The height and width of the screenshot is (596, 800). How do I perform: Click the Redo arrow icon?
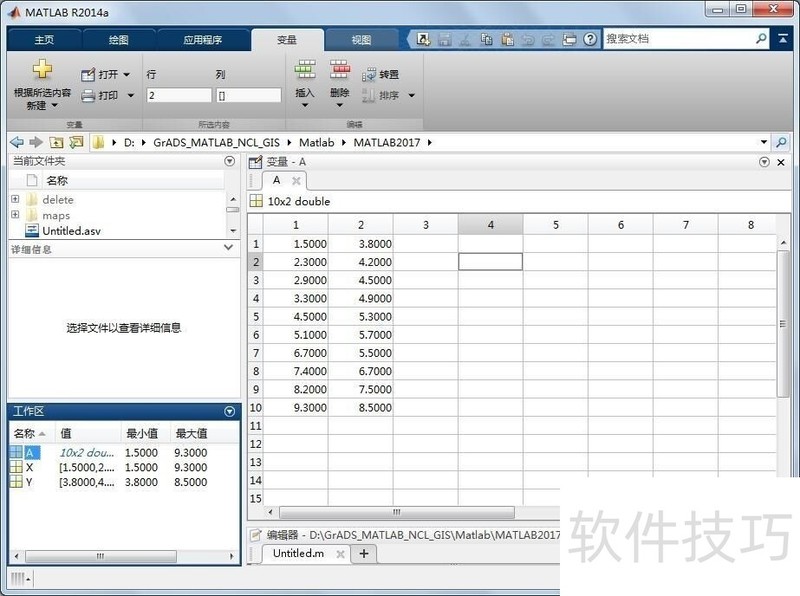tap(548, 39)
